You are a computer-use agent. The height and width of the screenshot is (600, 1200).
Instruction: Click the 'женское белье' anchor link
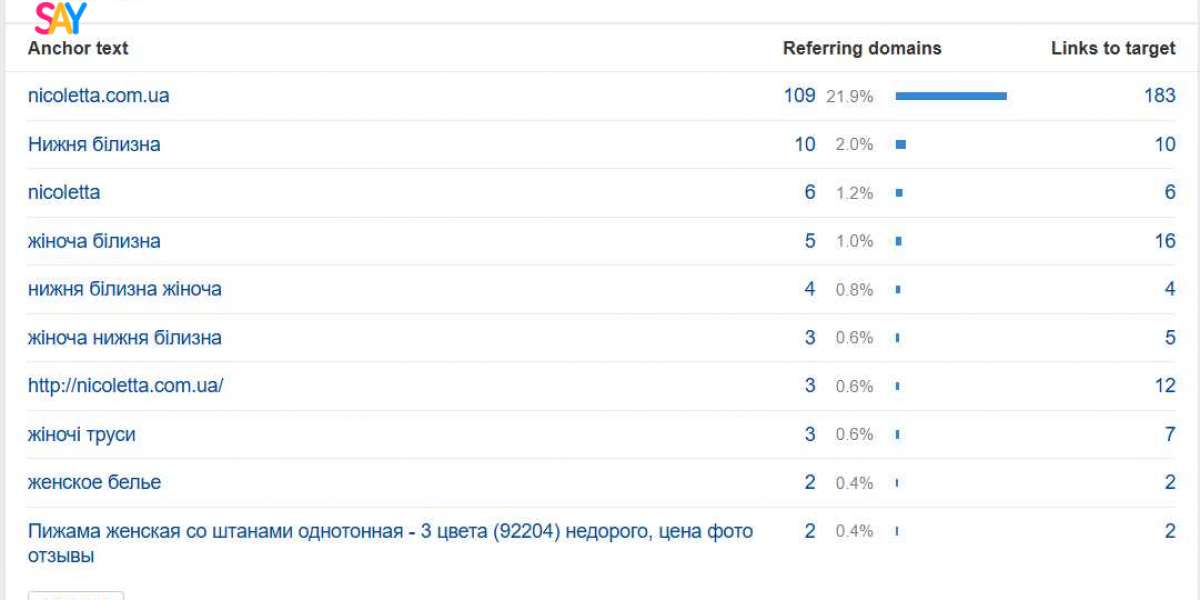click(94, 482)
